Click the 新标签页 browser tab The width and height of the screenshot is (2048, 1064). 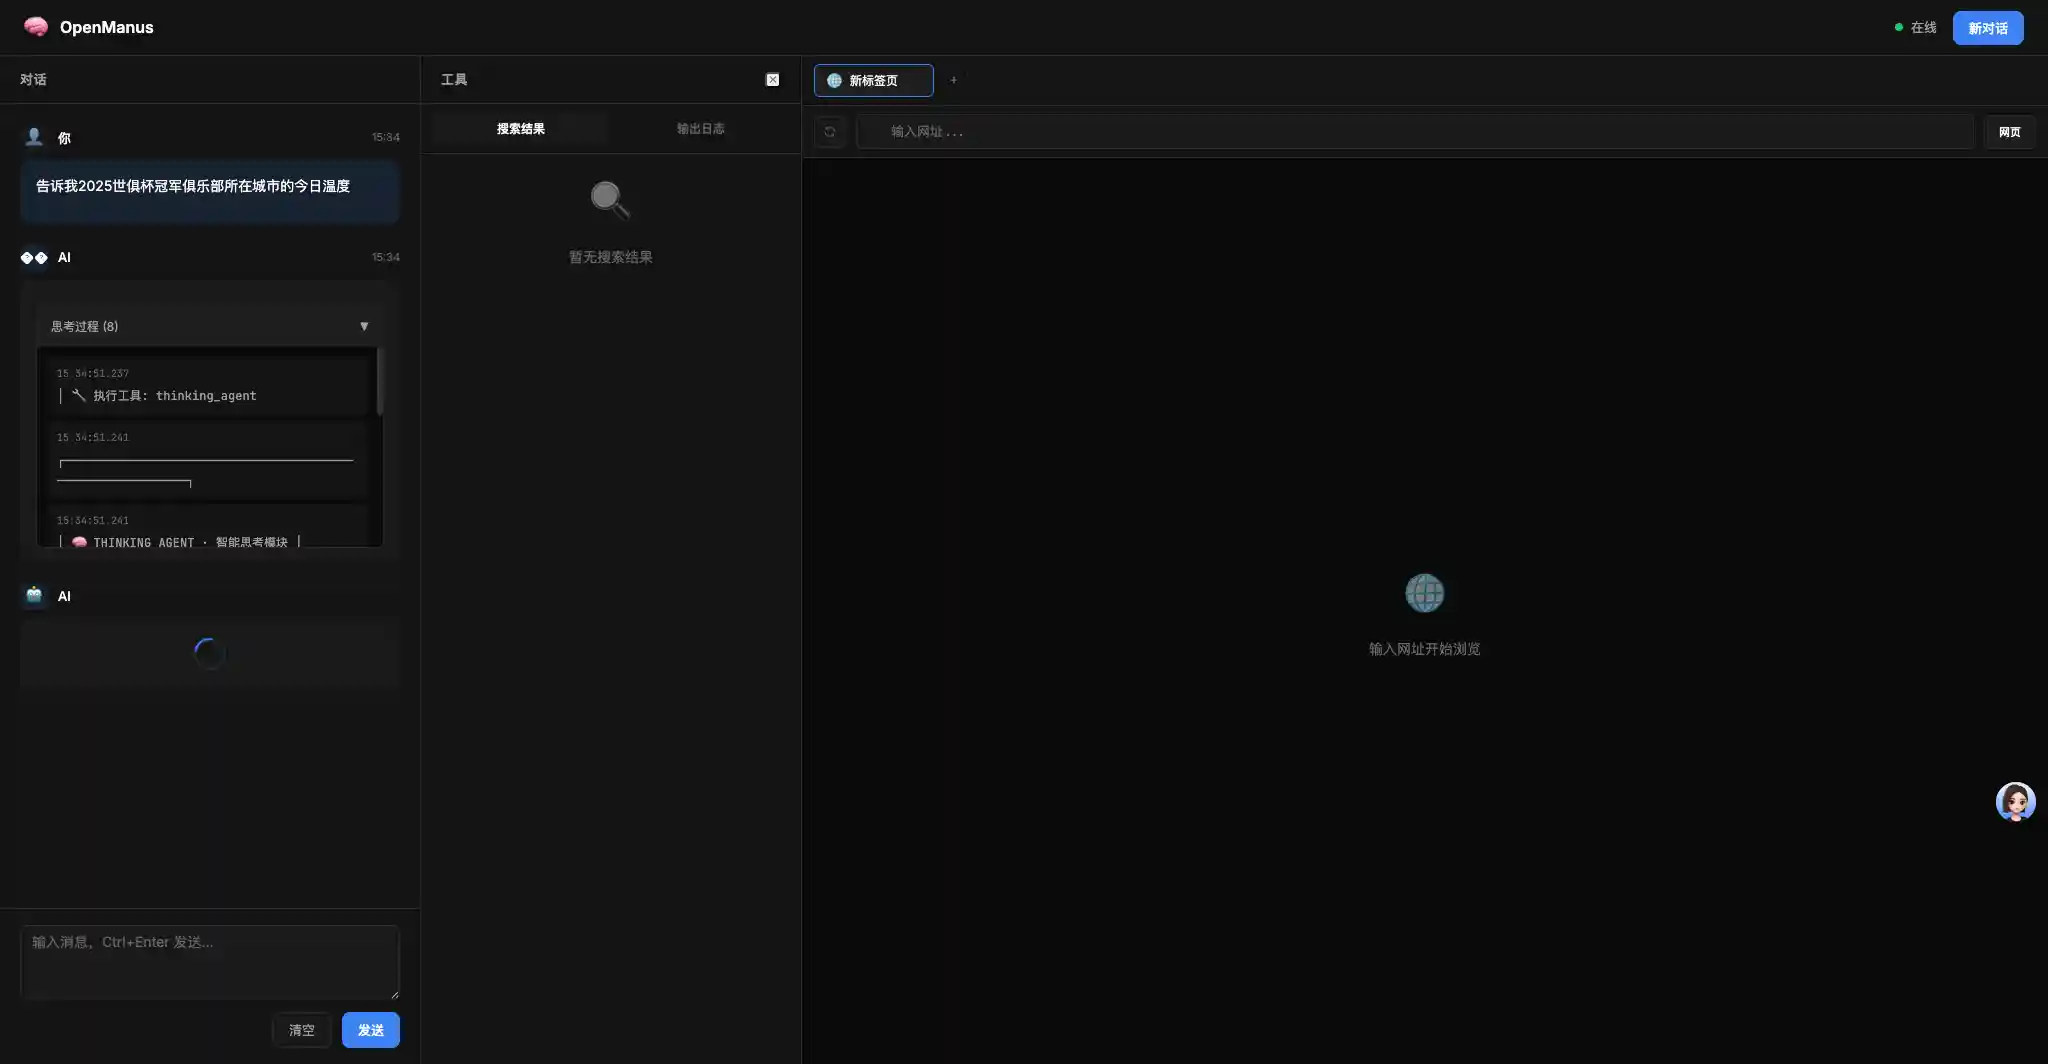tap(873, 80)
